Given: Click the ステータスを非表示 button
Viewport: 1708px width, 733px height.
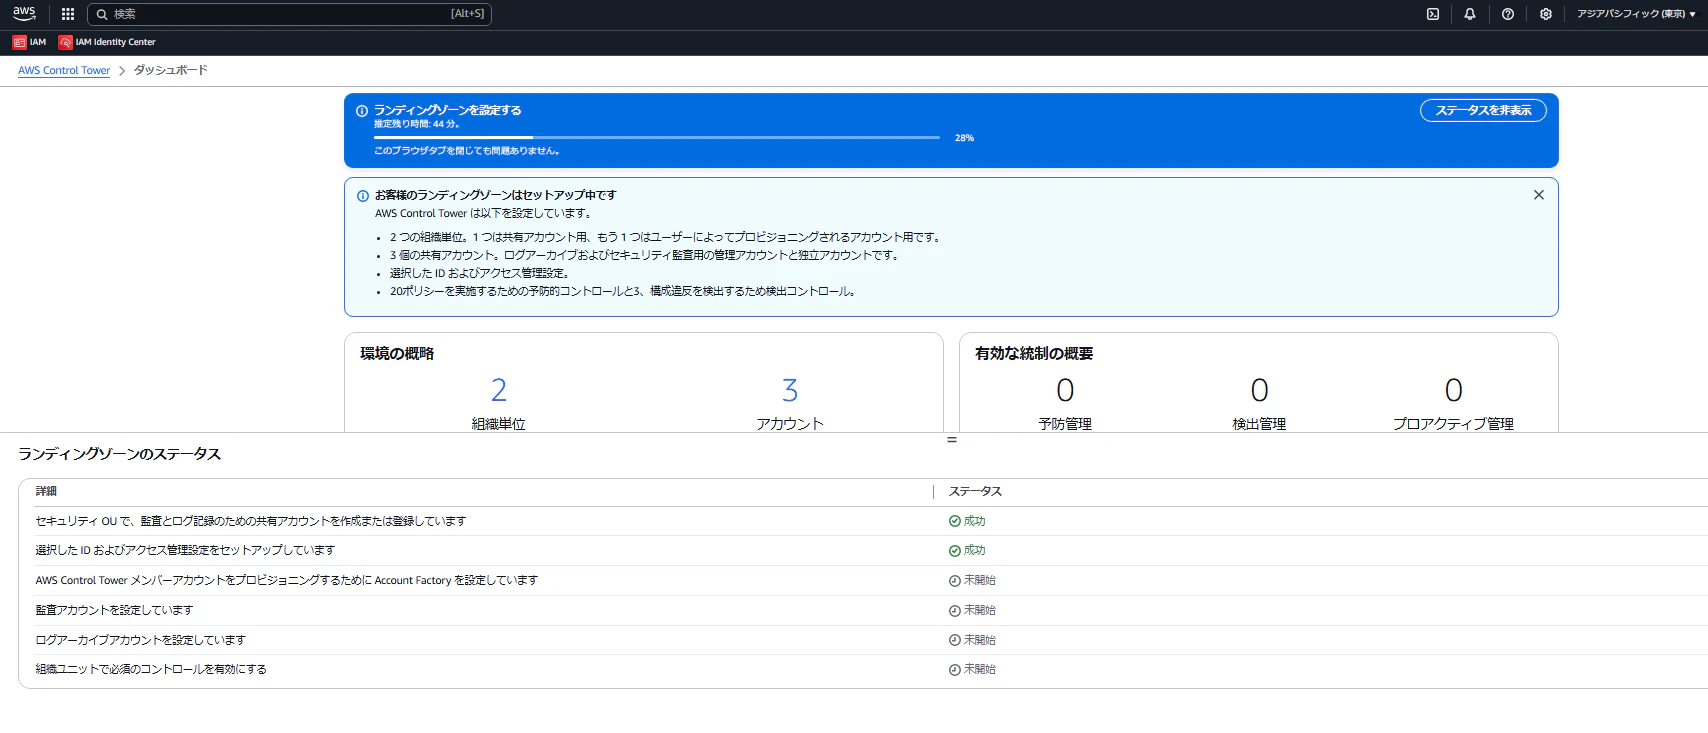Looking at the screenshot, I should pos(1483,110).
